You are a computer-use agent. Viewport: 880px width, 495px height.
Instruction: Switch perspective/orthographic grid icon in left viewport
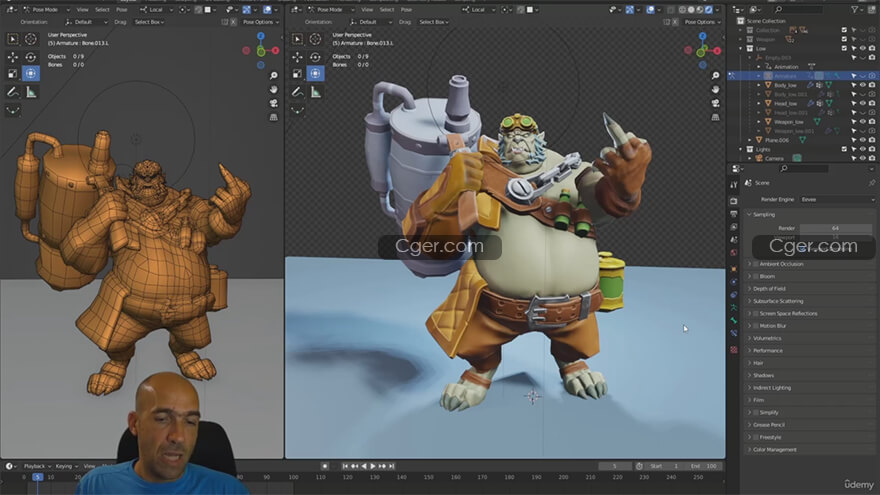273,117
